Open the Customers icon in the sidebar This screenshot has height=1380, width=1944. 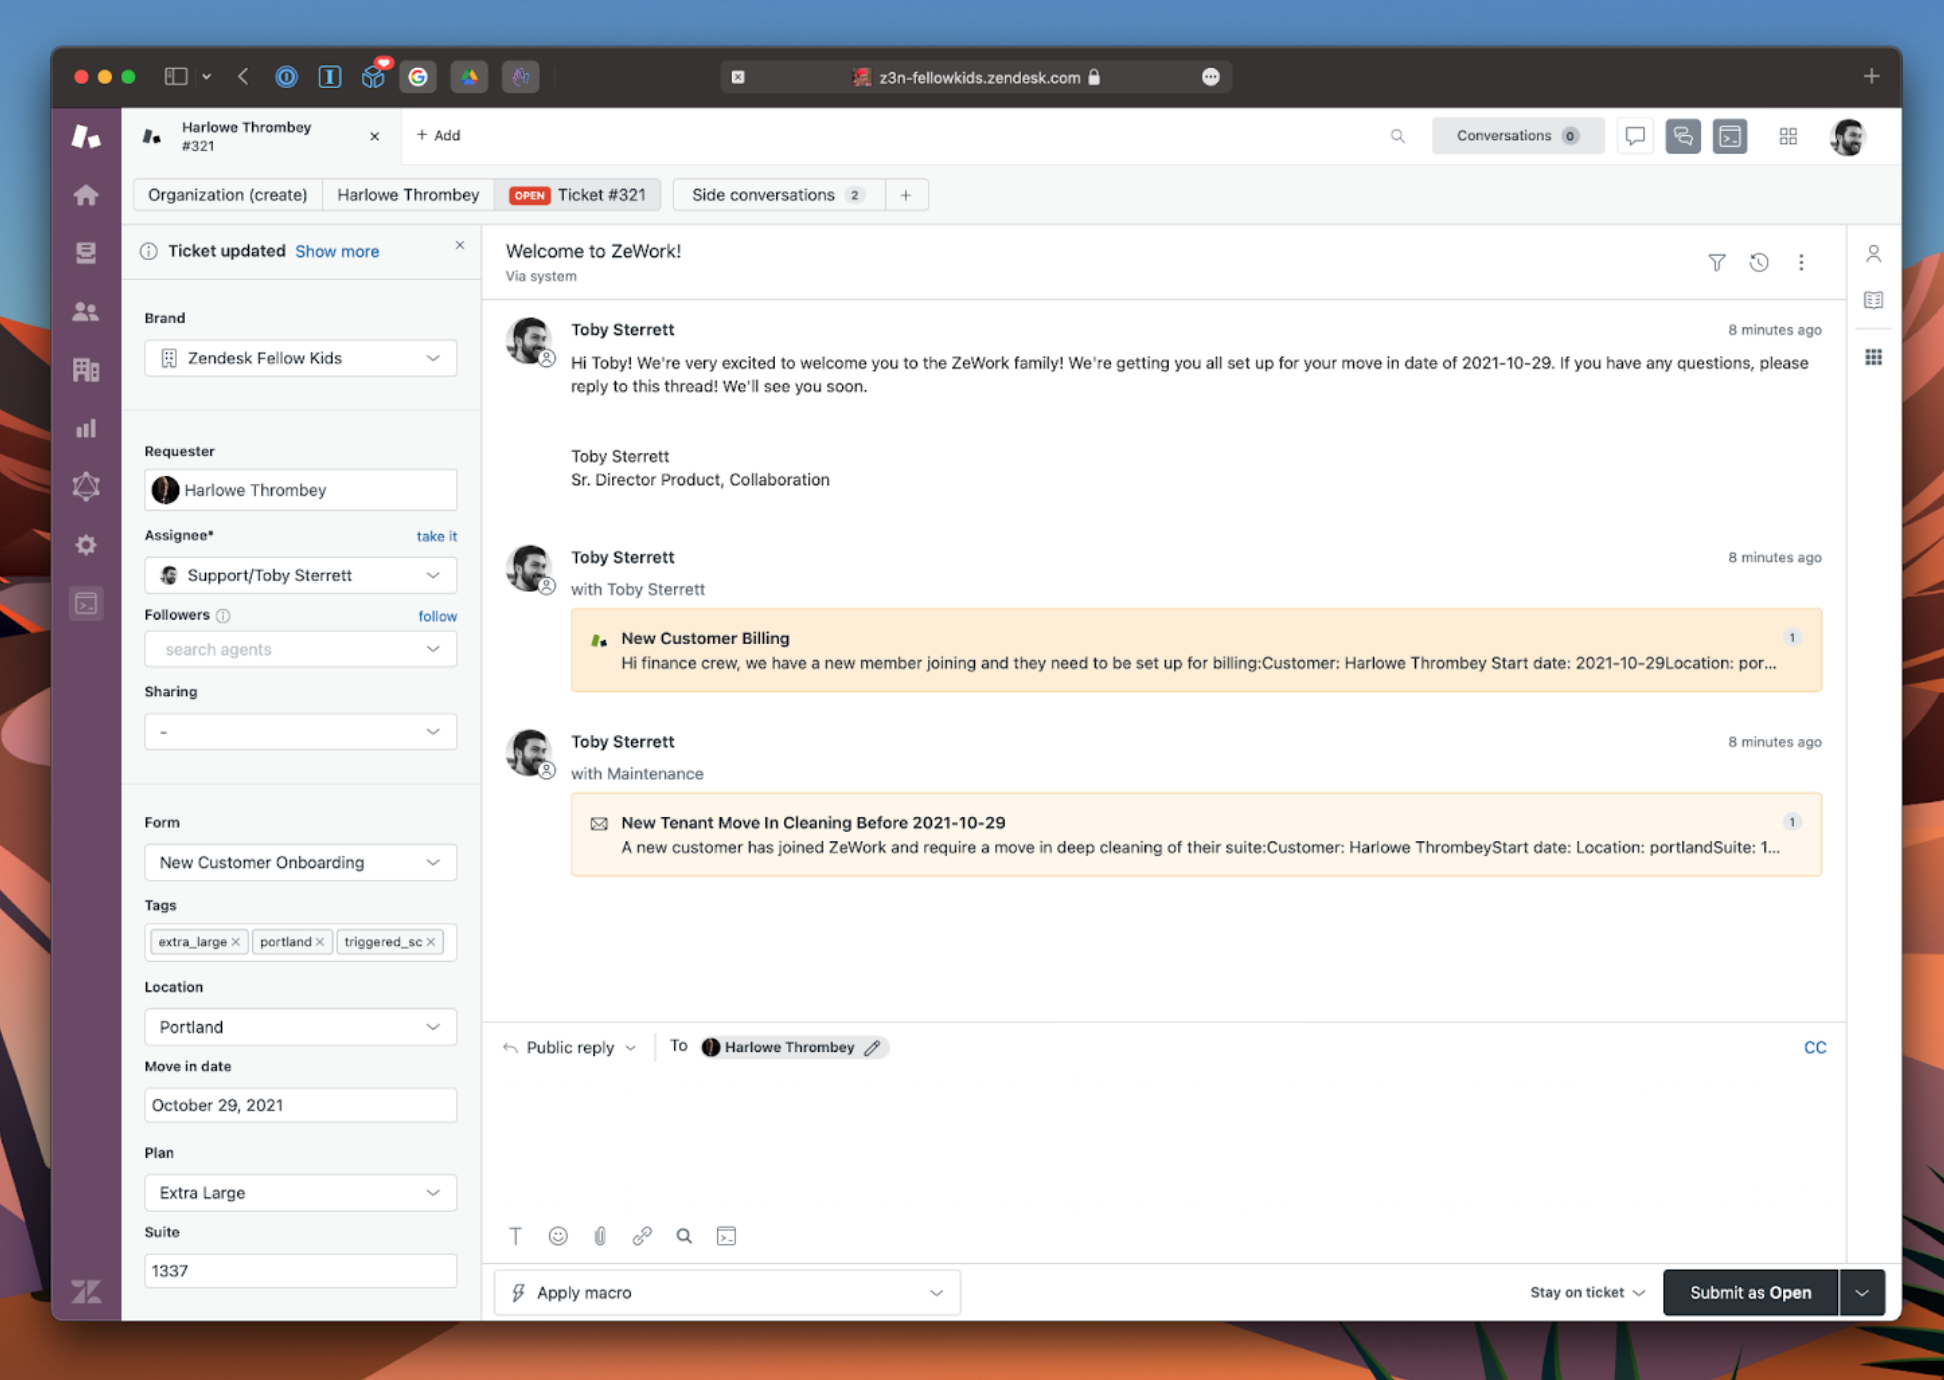pos(87,311)
